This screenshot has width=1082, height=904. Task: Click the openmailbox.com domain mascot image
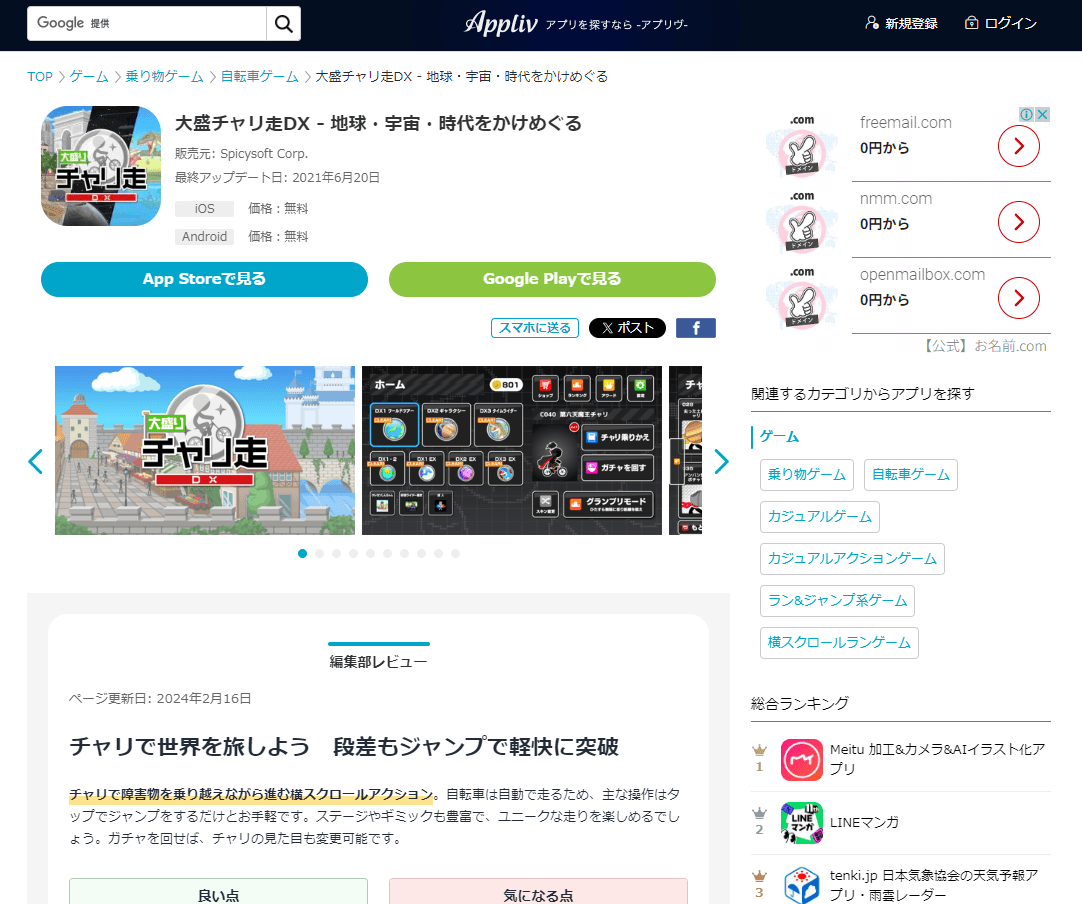[802, 298]
